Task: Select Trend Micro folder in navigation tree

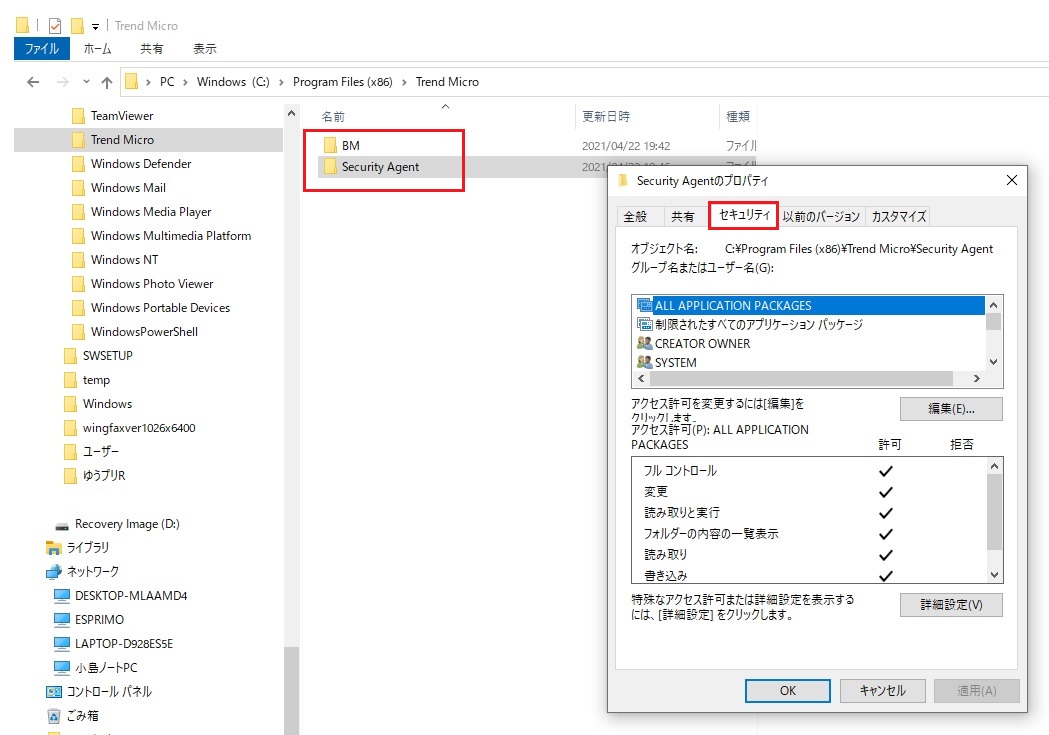Action: (122, 140)
